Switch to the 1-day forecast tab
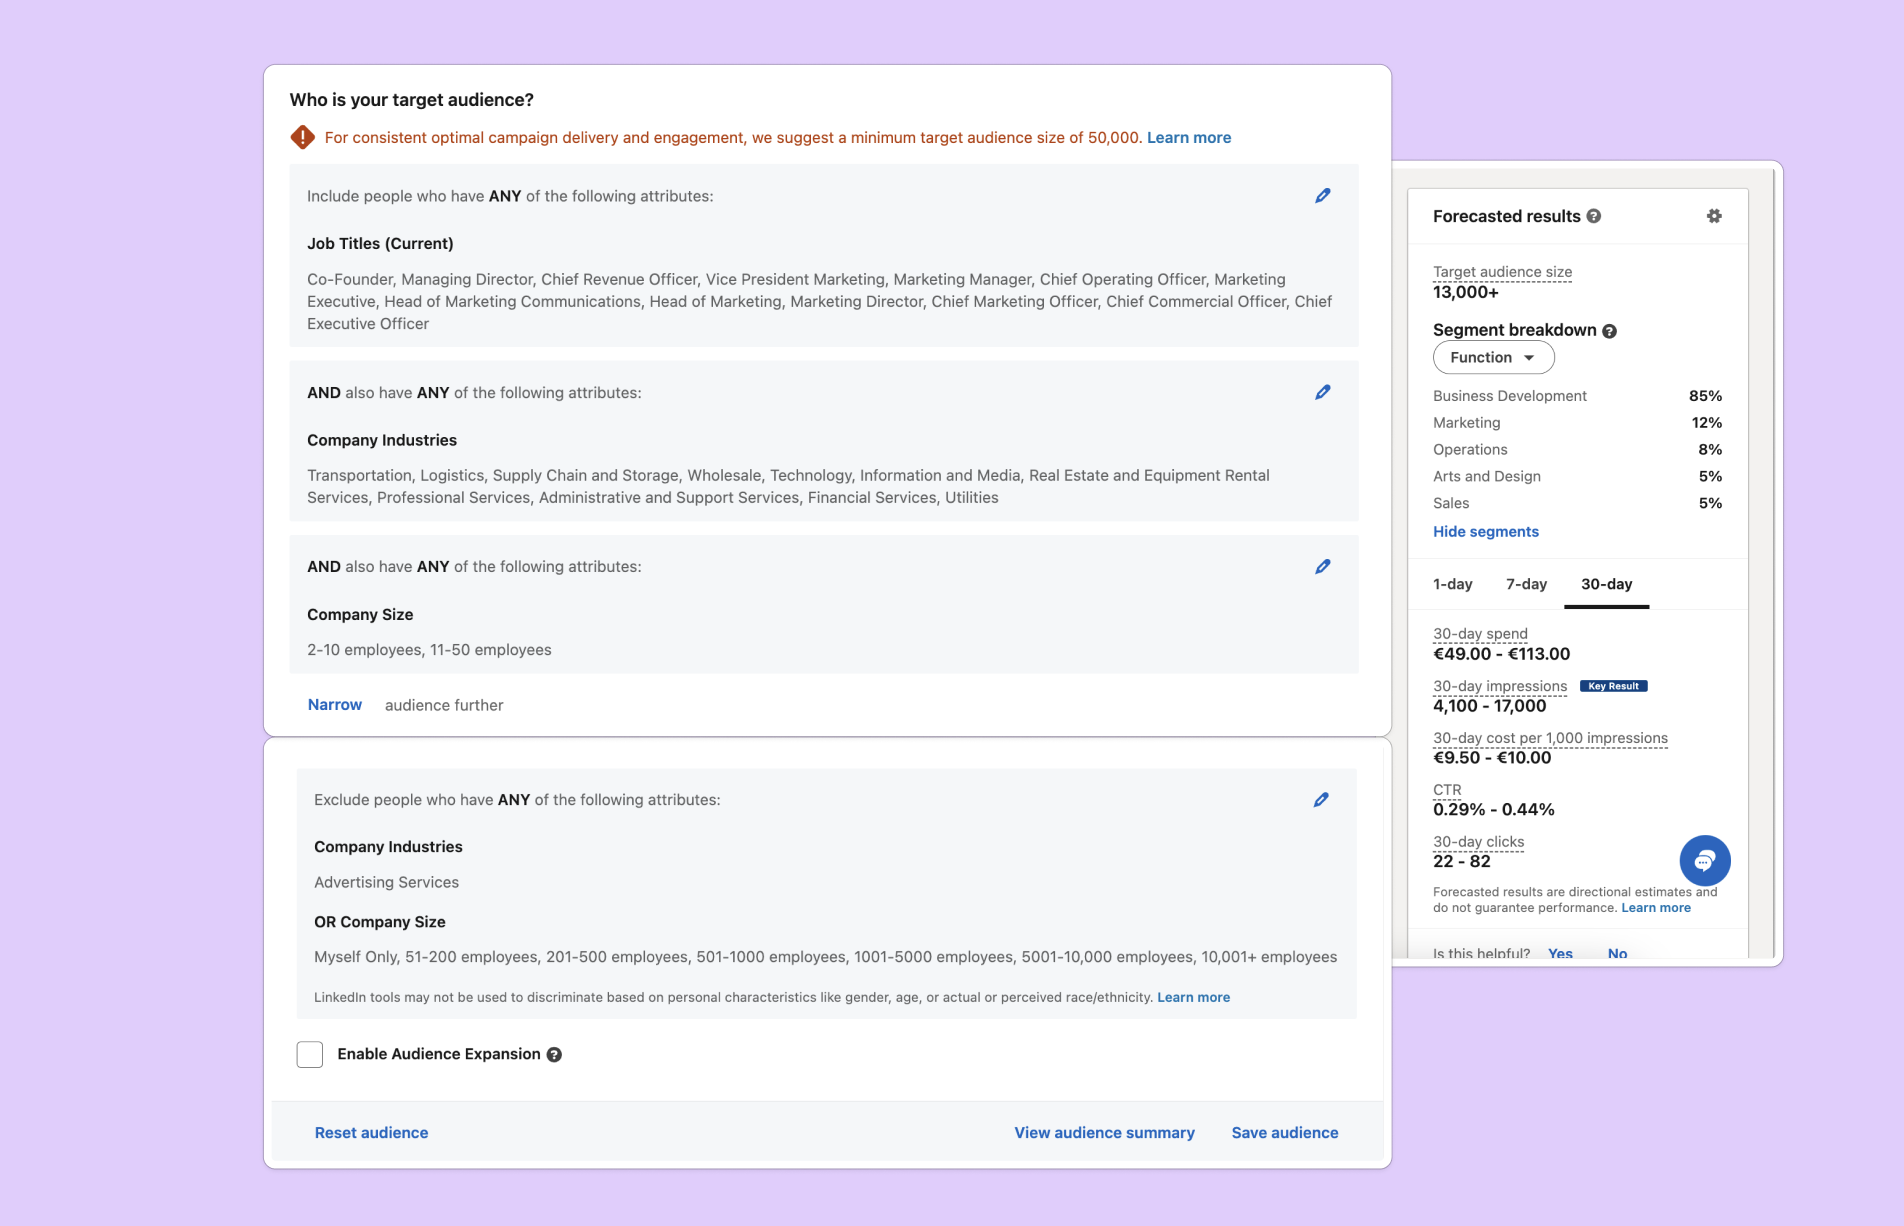The width and height of the screenshot is (1904, 1226). click(x=1452, y=584)
